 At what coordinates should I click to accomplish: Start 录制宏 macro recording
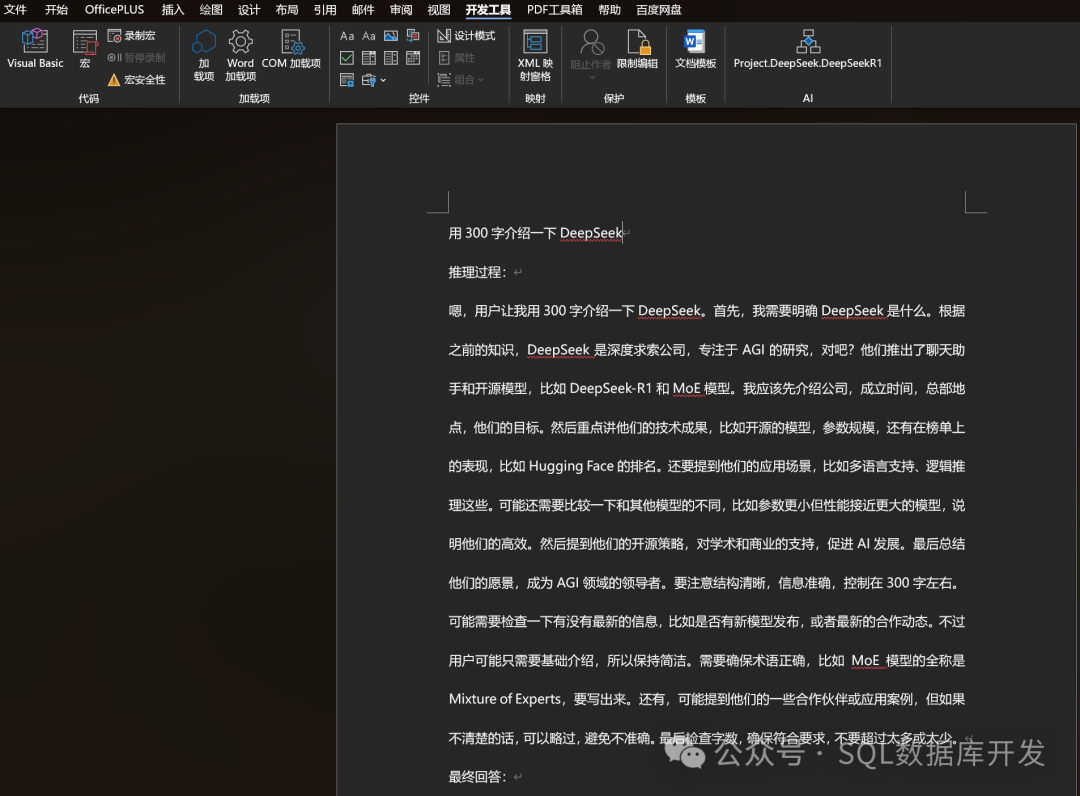click(132, 36)
